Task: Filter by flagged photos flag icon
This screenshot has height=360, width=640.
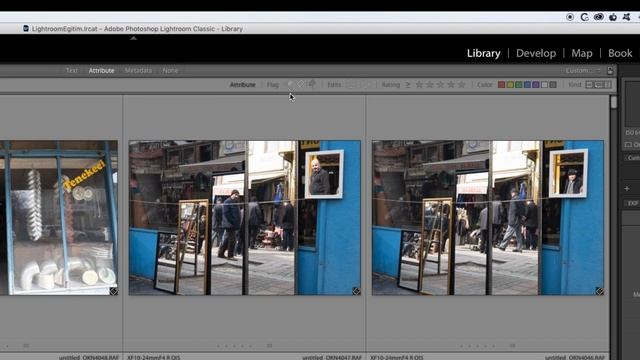Action: tap(290, 84)
